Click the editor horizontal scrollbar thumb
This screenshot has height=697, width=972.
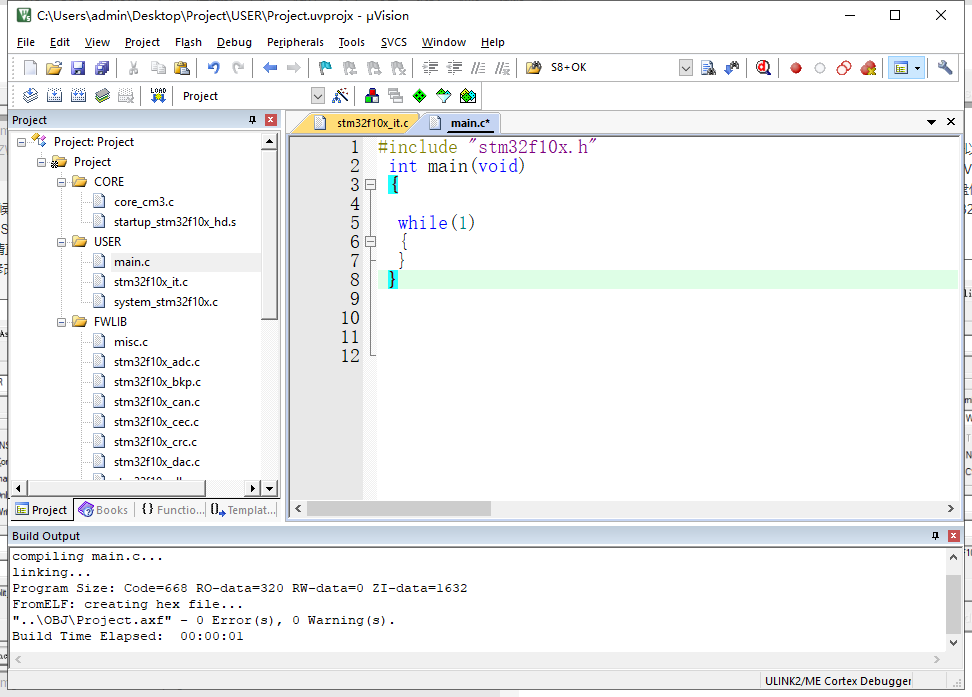click(399, 508)
